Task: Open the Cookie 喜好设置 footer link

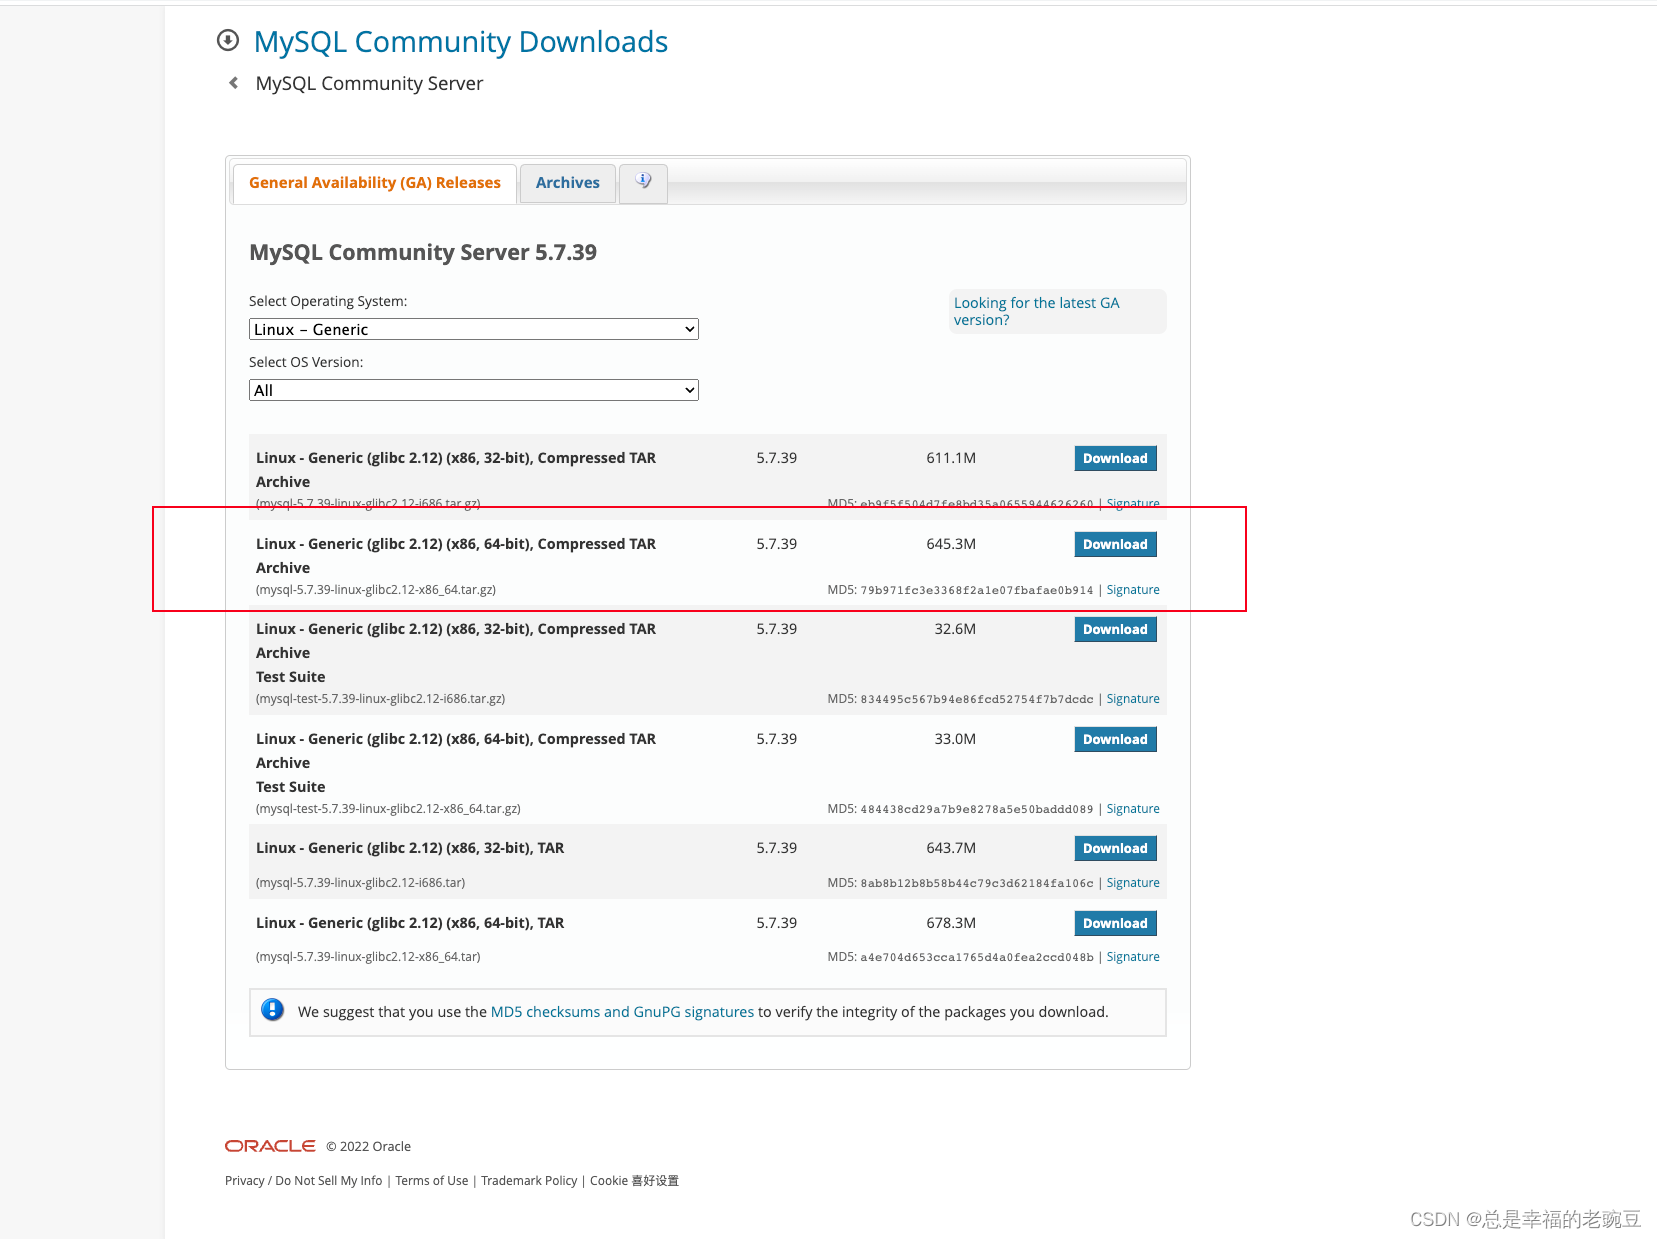Action: (x=634, y=1181)
